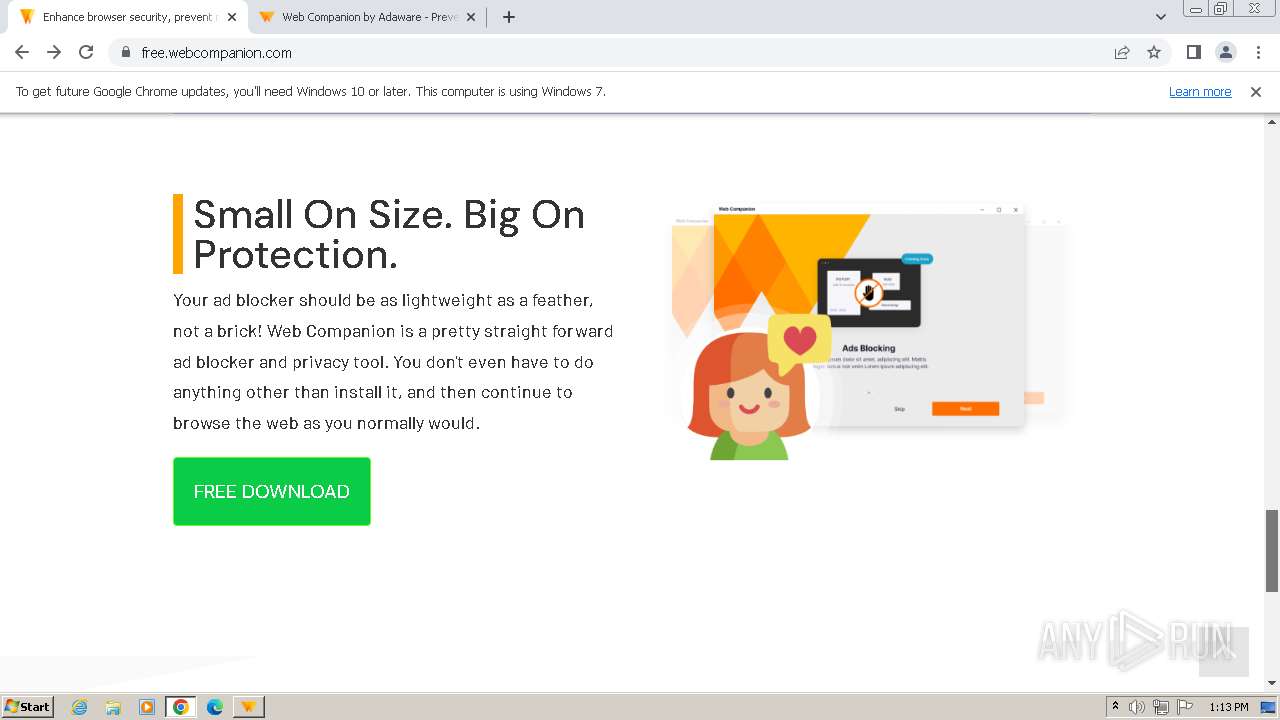Open Microsoft Edge from taskbar

pos(215,707)
